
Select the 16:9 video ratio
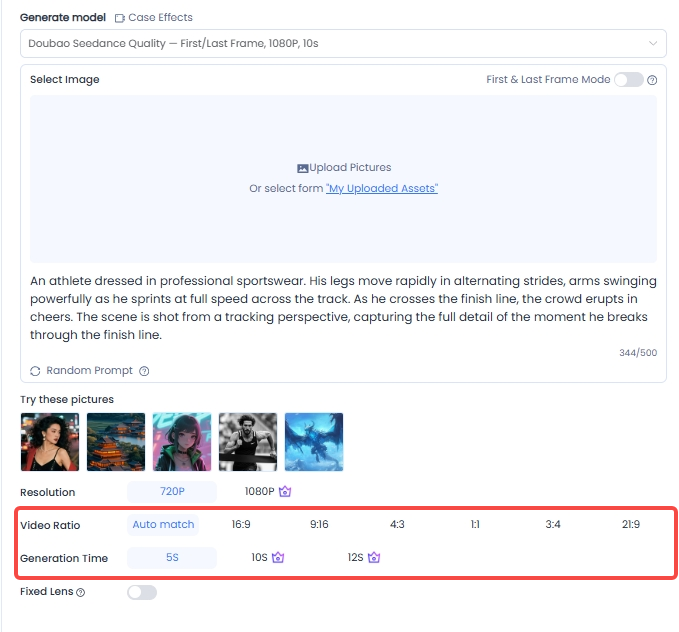tap(241, 524)
